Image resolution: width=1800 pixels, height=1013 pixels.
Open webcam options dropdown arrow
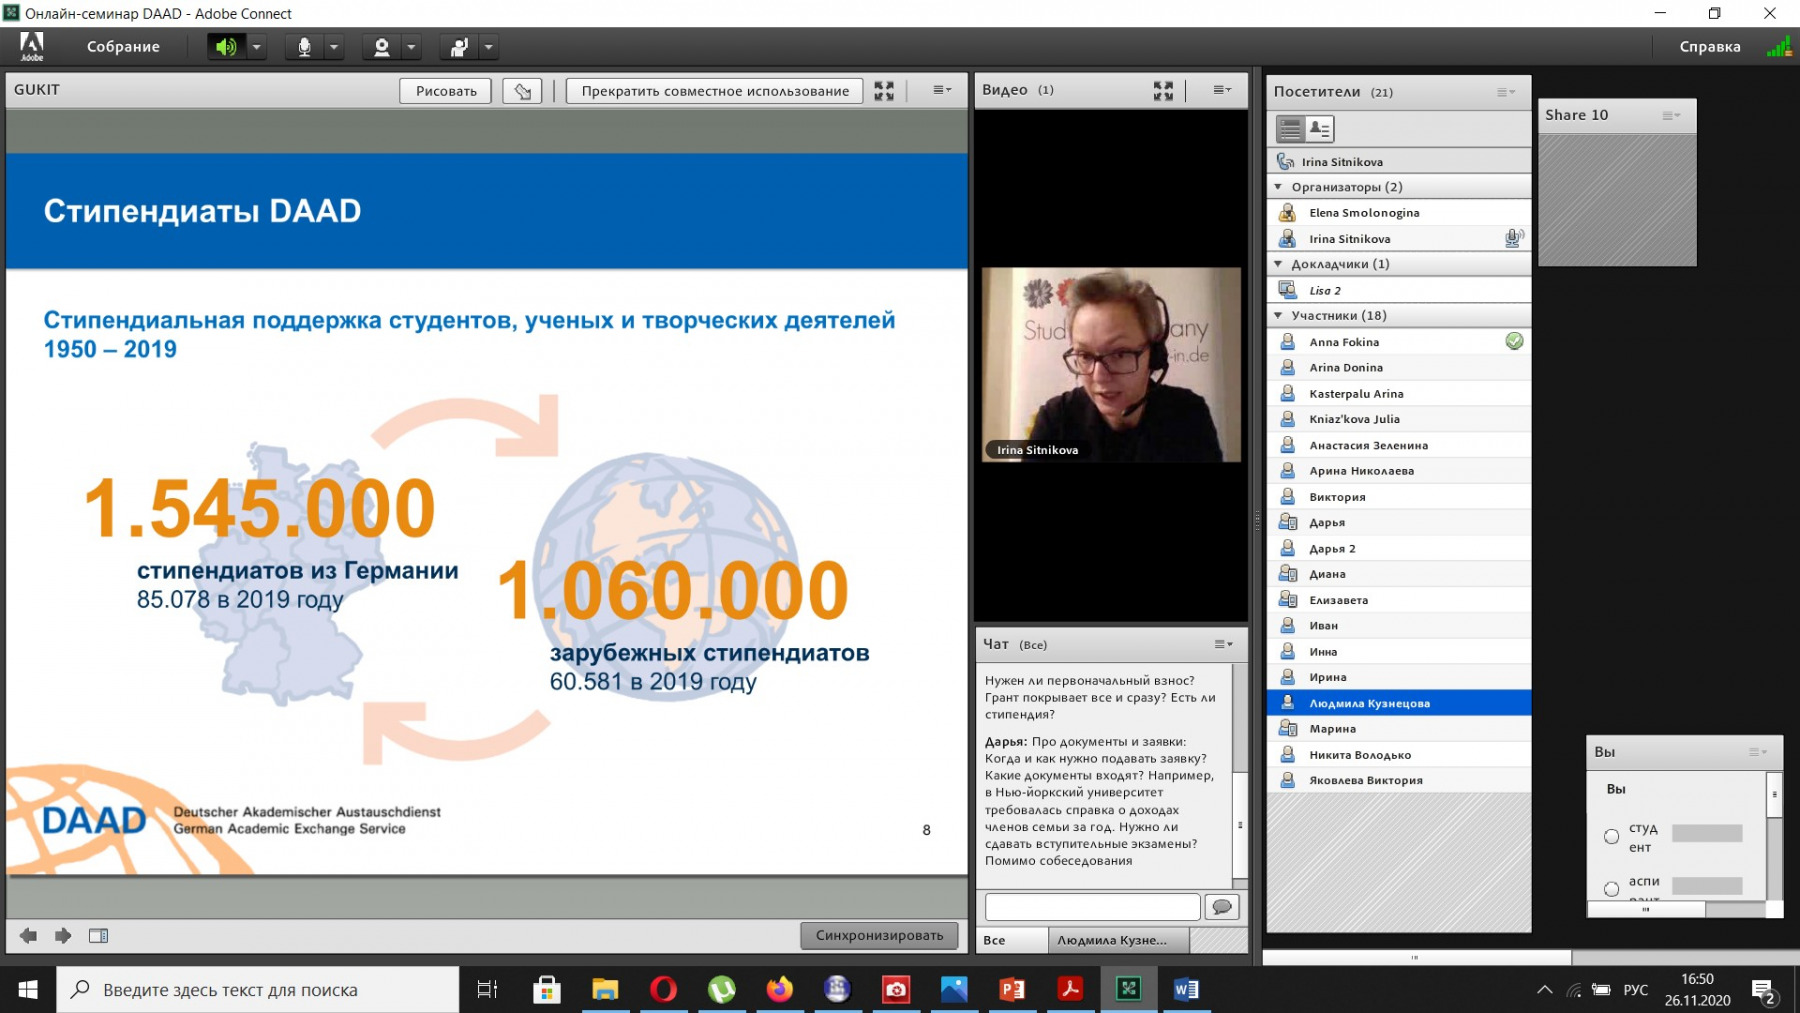click(x=411, y=47)
